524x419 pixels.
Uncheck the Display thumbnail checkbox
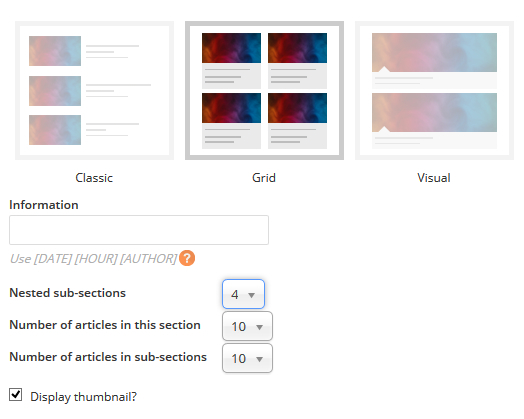tap(15, 395)
